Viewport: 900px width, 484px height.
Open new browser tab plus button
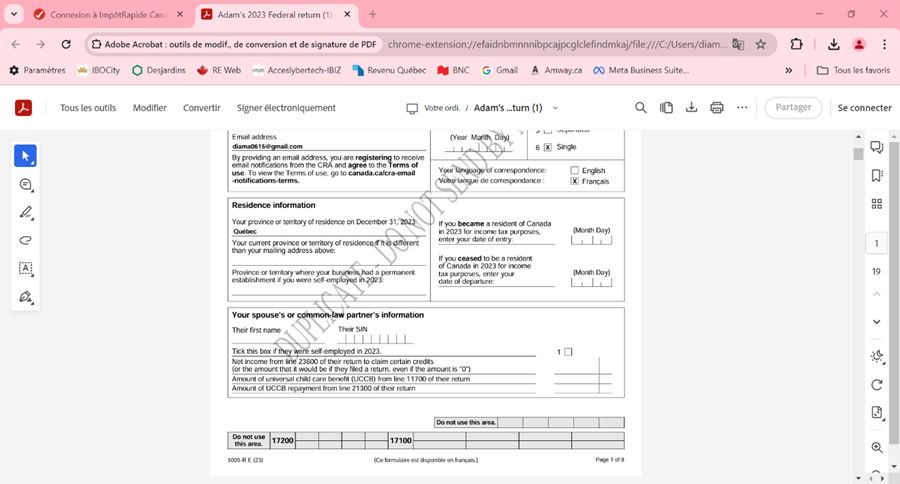tap(373, 14)
